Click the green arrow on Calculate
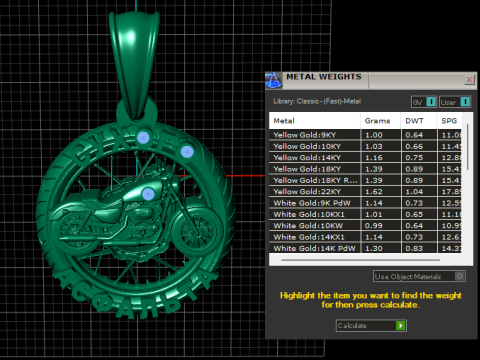The width and height of the screenshot is (480, 360). [x=400, y=325]
